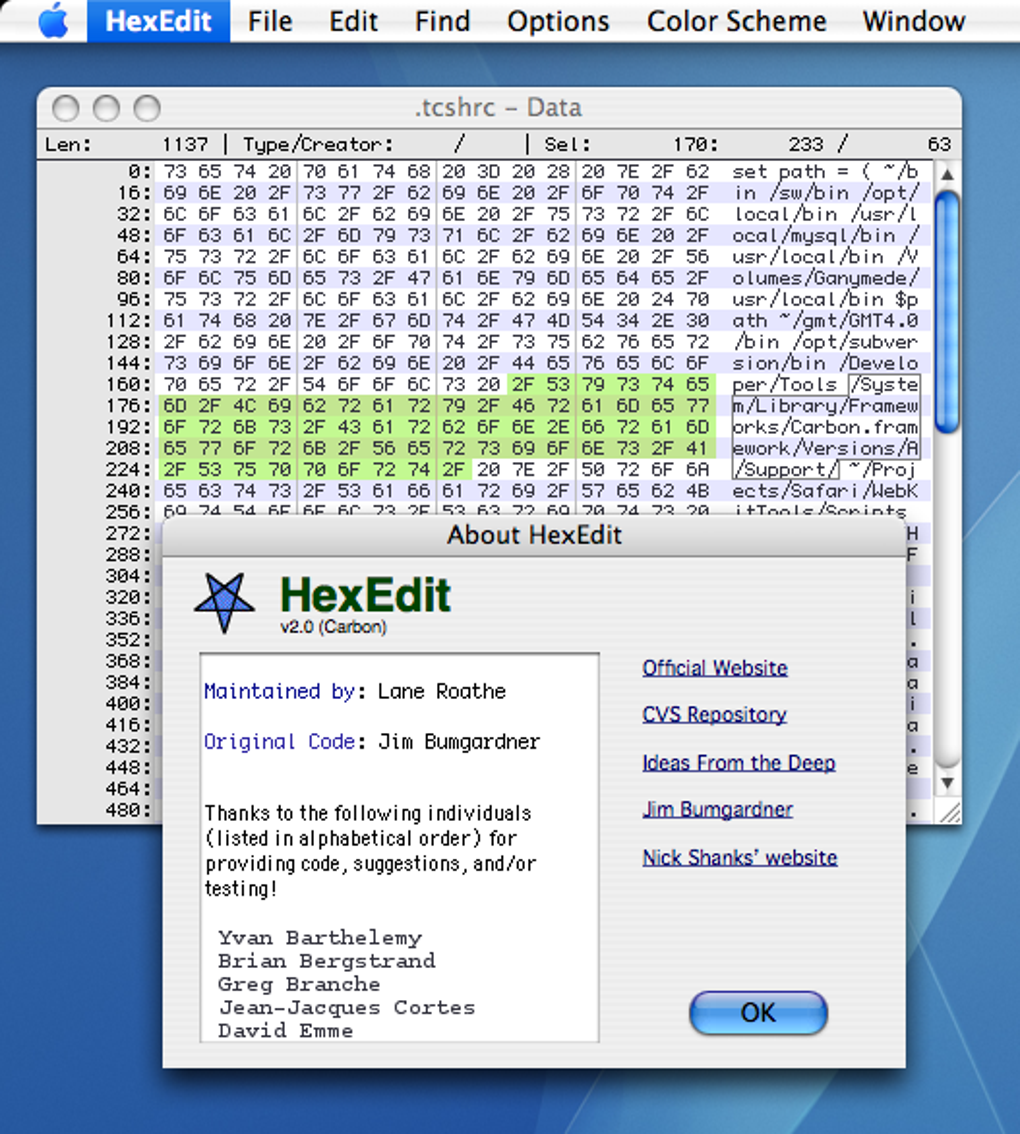The height and width of the screenshot is (1134, 1020).
Task: Click the window resize grip corner
Action: (948, 811)
